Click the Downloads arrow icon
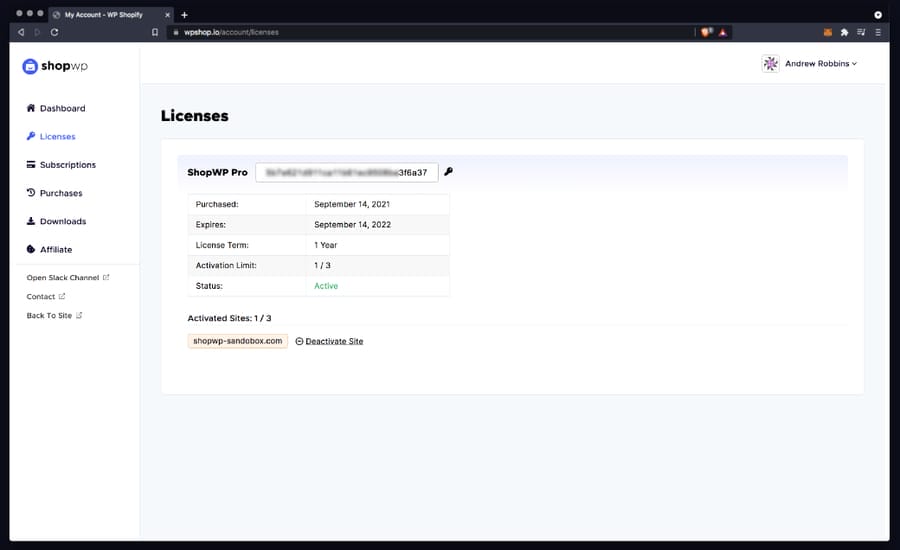The width and height of the screenshot is (900, 550). 31,221
